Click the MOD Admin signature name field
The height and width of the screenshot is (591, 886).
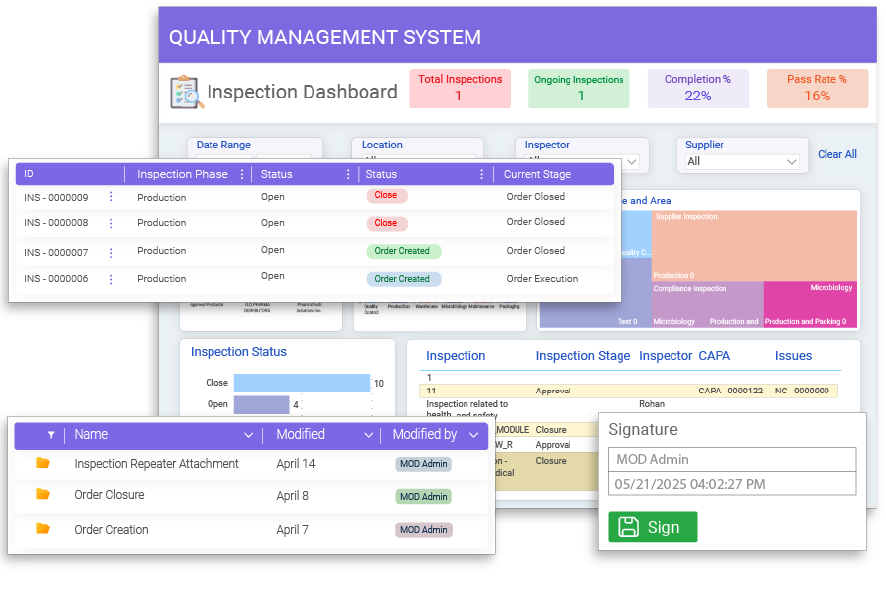[x=731, y=459]
